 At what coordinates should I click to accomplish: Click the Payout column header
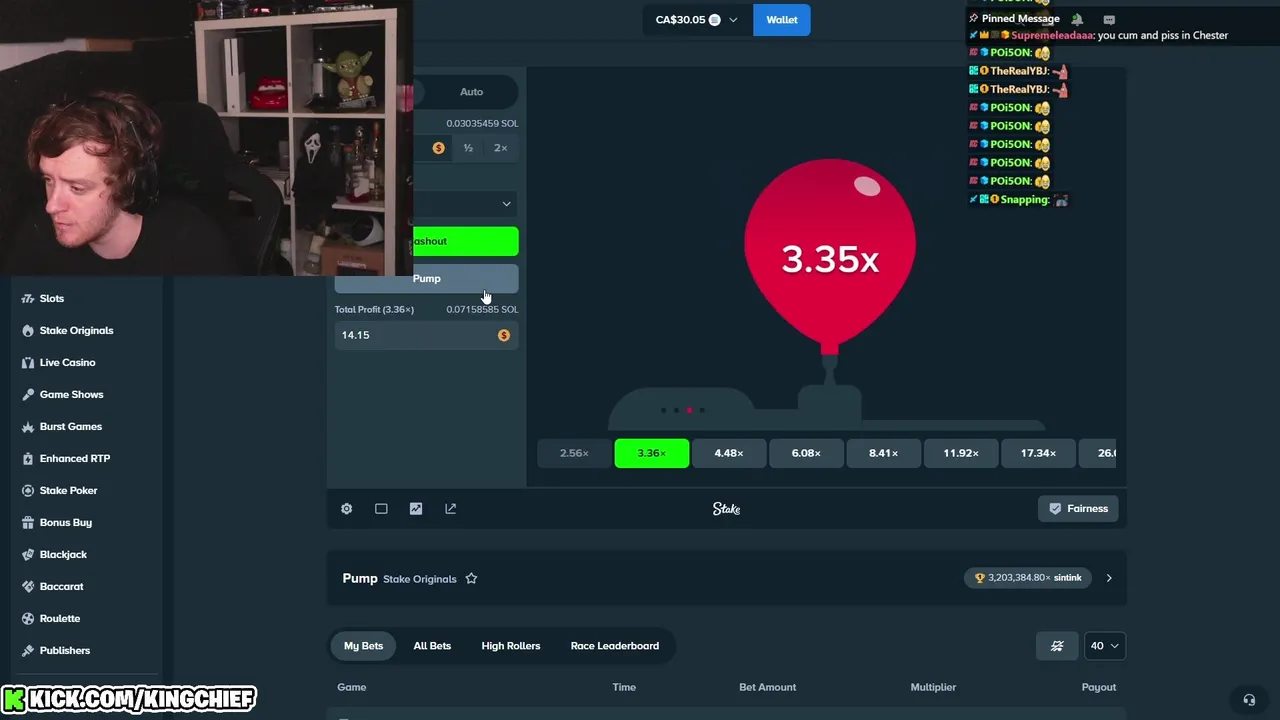[1099, 687]
